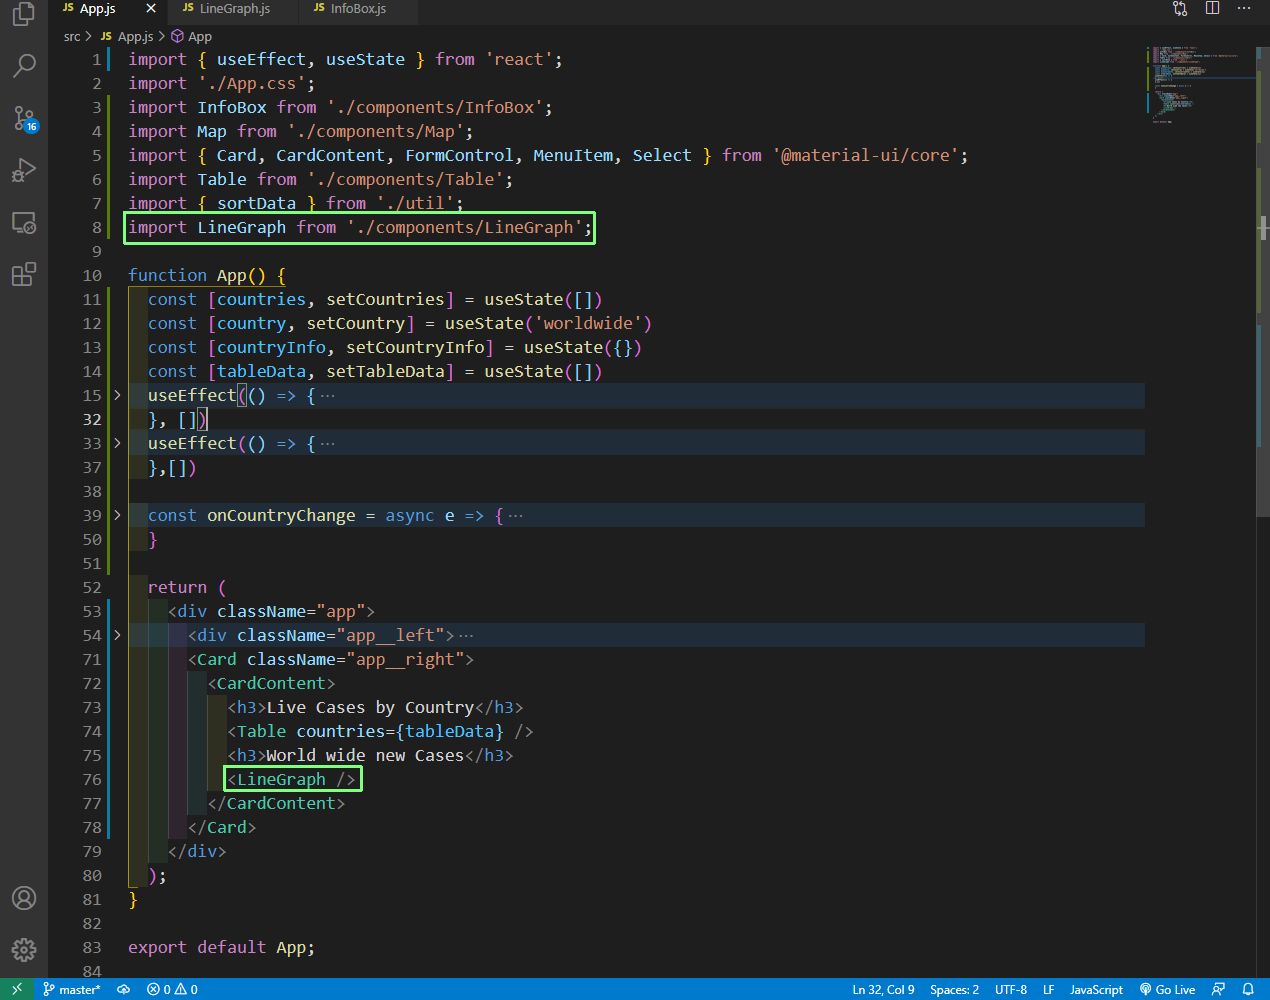Synchronize changes via the cloud icon
Screen dimensions: 1270x1000
(124, 989)
